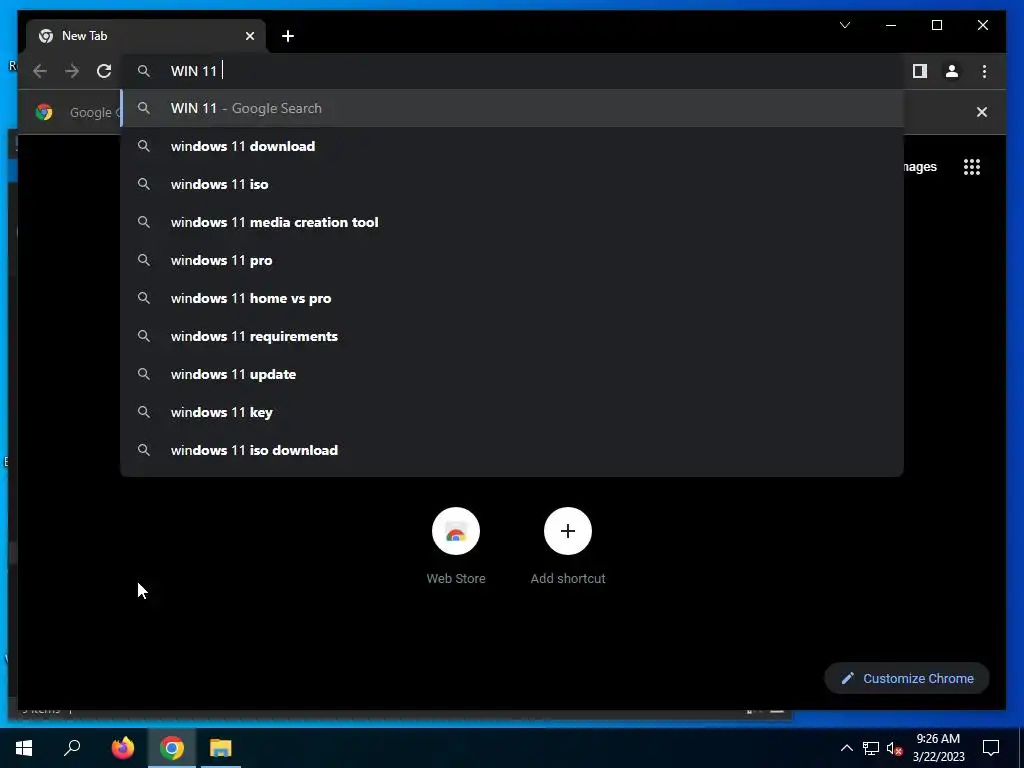Open the network status tray icon
Image resolution: width=1024 pixels, height=768 pixels.
tap(871, 748)
